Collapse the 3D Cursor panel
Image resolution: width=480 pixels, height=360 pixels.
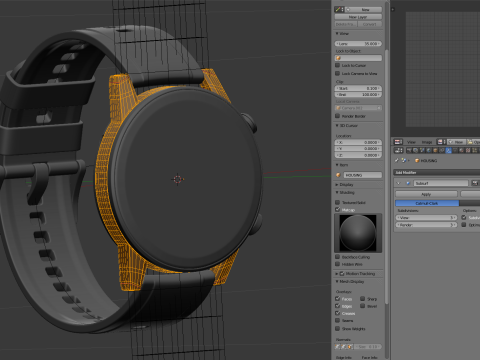tap(337, 126)
